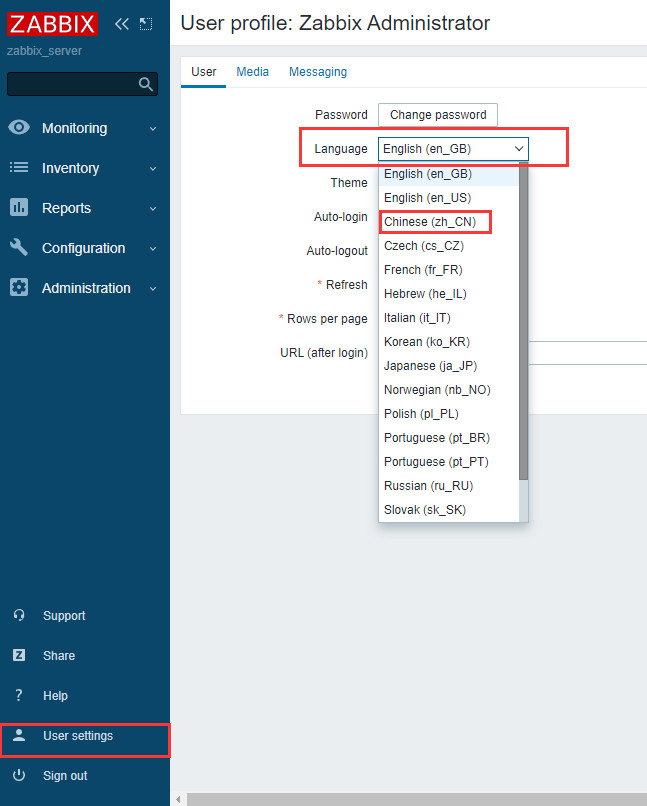Click the Monitoring eye icon

(x=19, y=127)
